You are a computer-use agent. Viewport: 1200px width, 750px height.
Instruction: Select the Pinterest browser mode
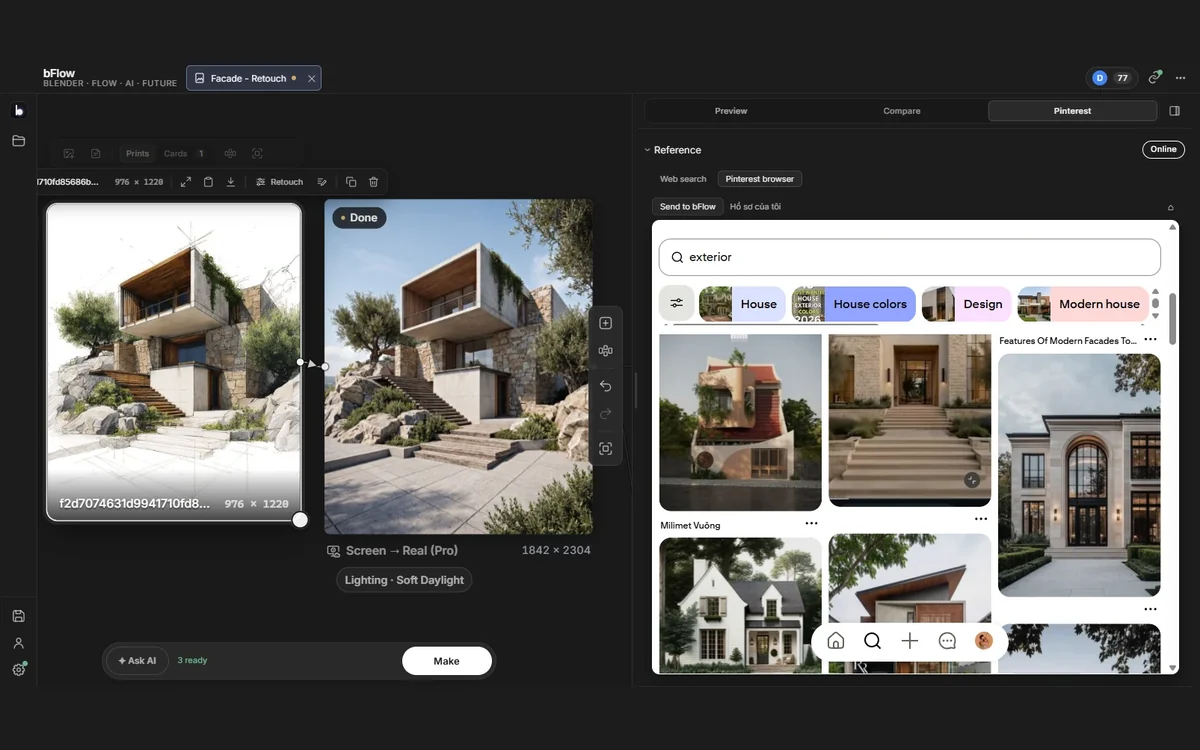coord(760,179)
